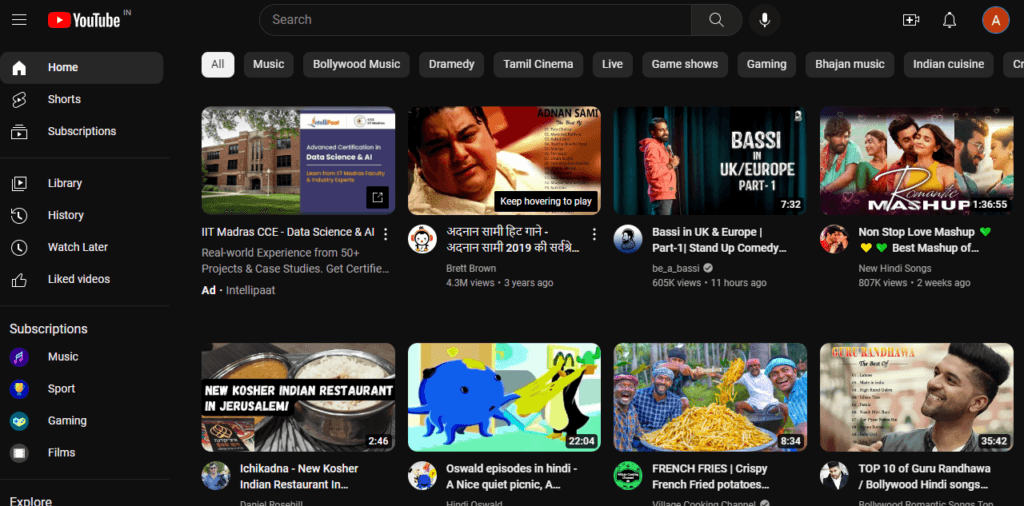The width and height of the screenshot is (1024, 506).
Task: Click Intellipaat advertiser name
Action: click(x=250, y=291)
